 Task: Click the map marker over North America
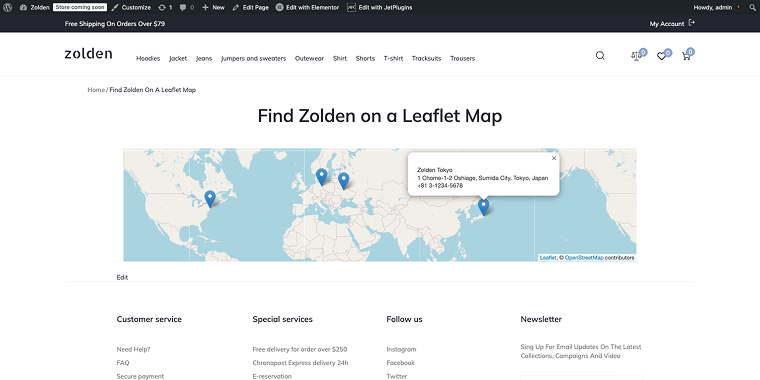210,199
